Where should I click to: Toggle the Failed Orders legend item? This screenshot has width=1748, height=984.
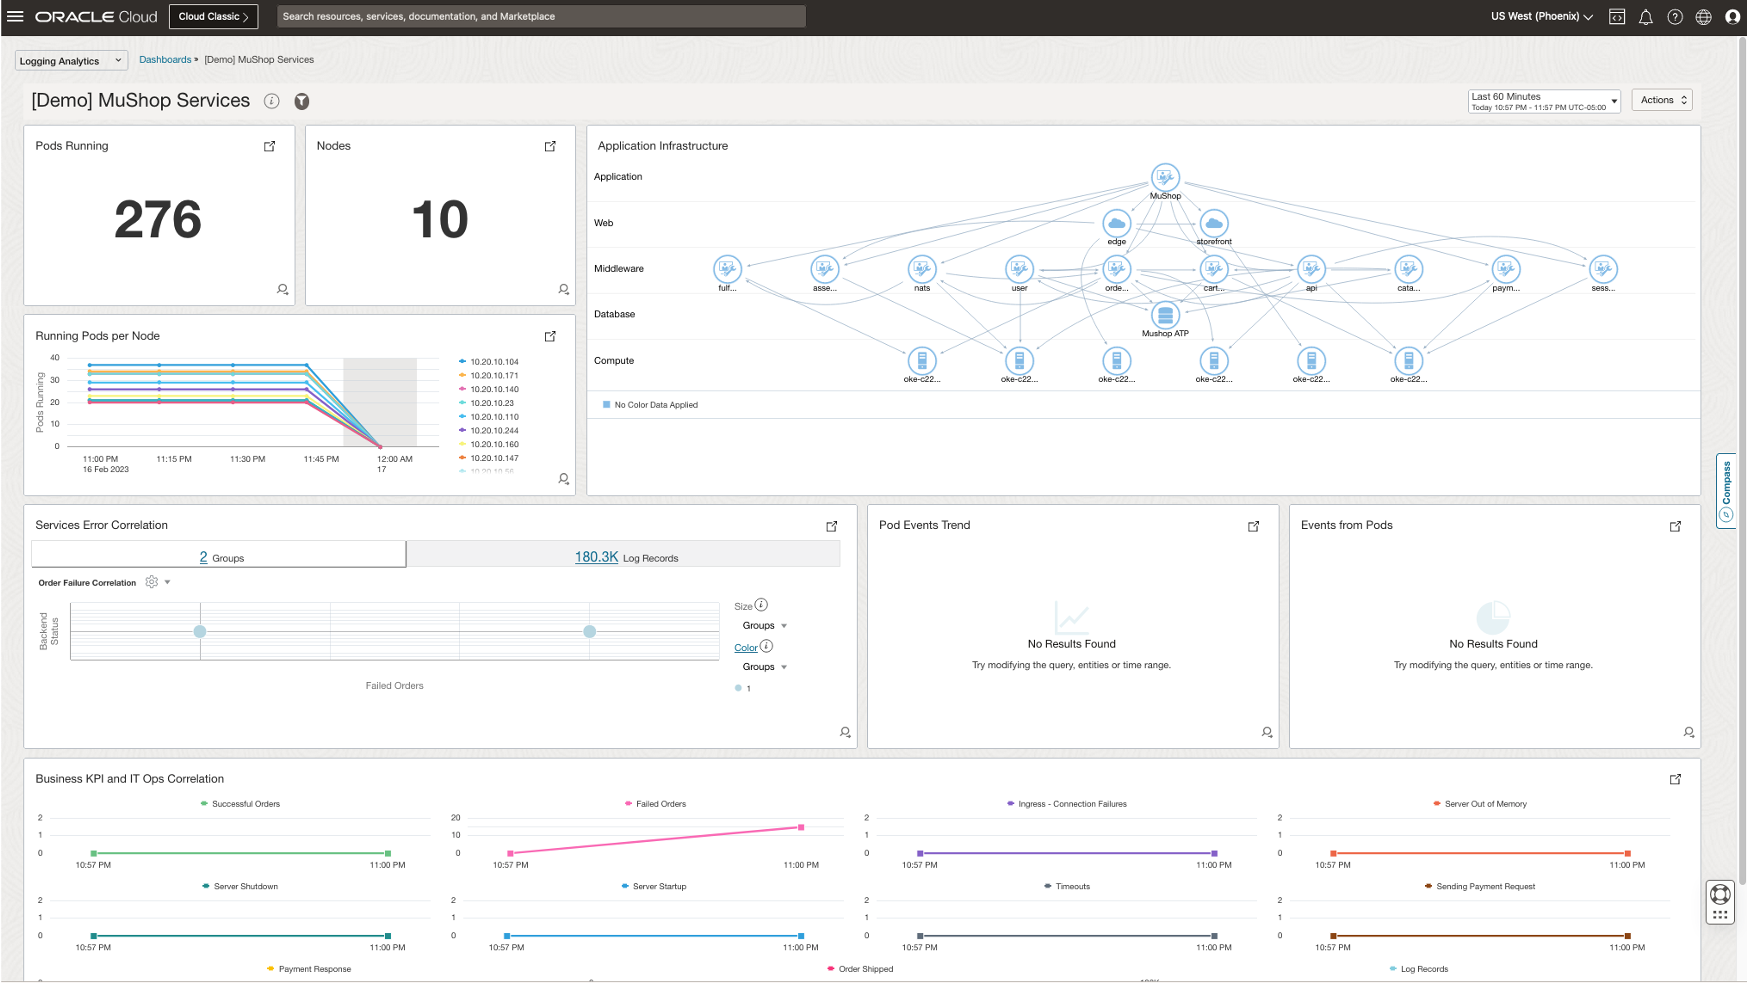655,804
